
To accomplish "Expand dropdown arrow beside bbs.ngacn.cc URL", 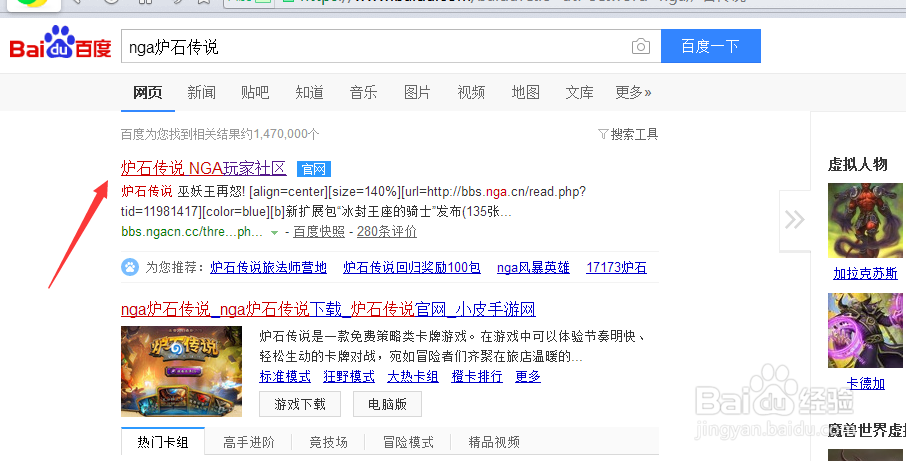I will 274,233.
